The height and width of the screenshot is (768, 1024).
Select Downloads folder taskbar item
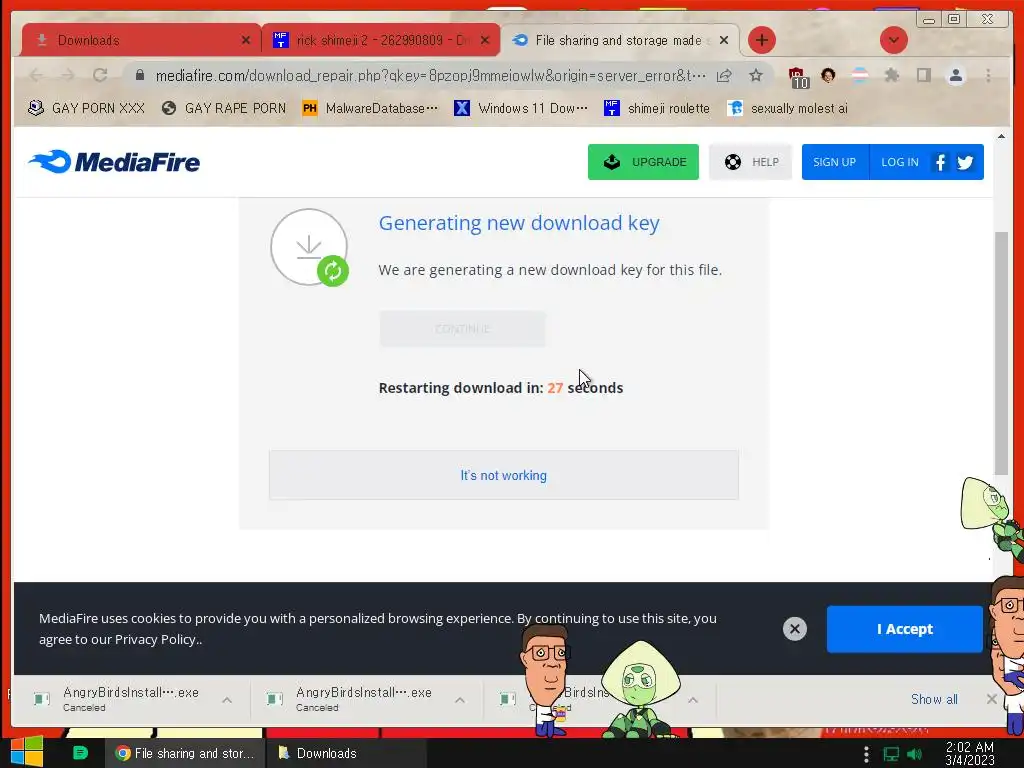346,753
